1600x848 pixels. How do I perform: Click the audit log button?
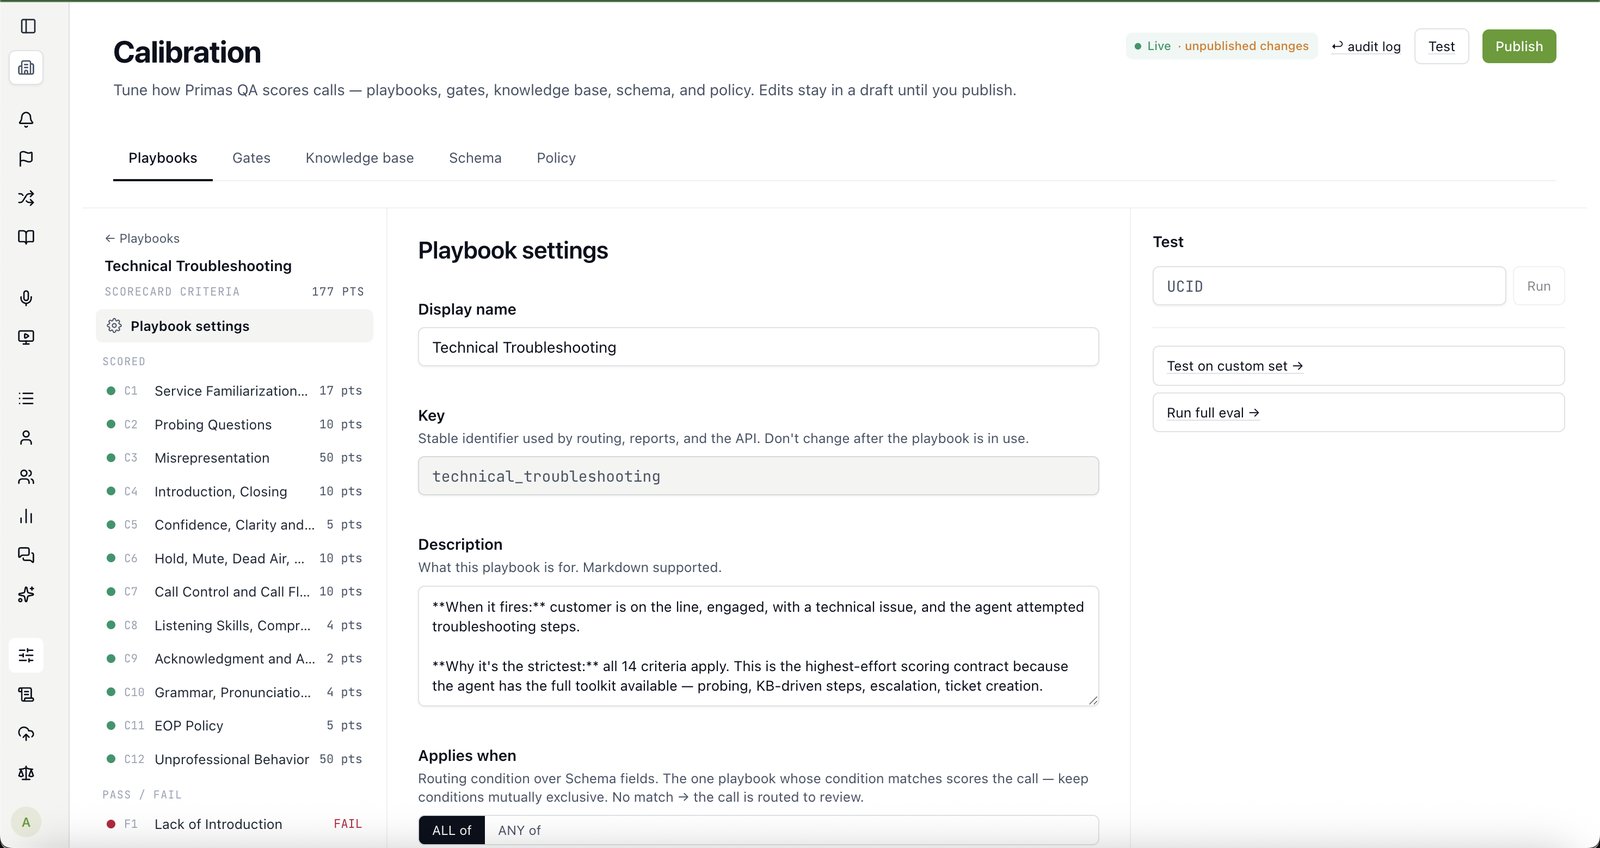[x=1365, y=46]
